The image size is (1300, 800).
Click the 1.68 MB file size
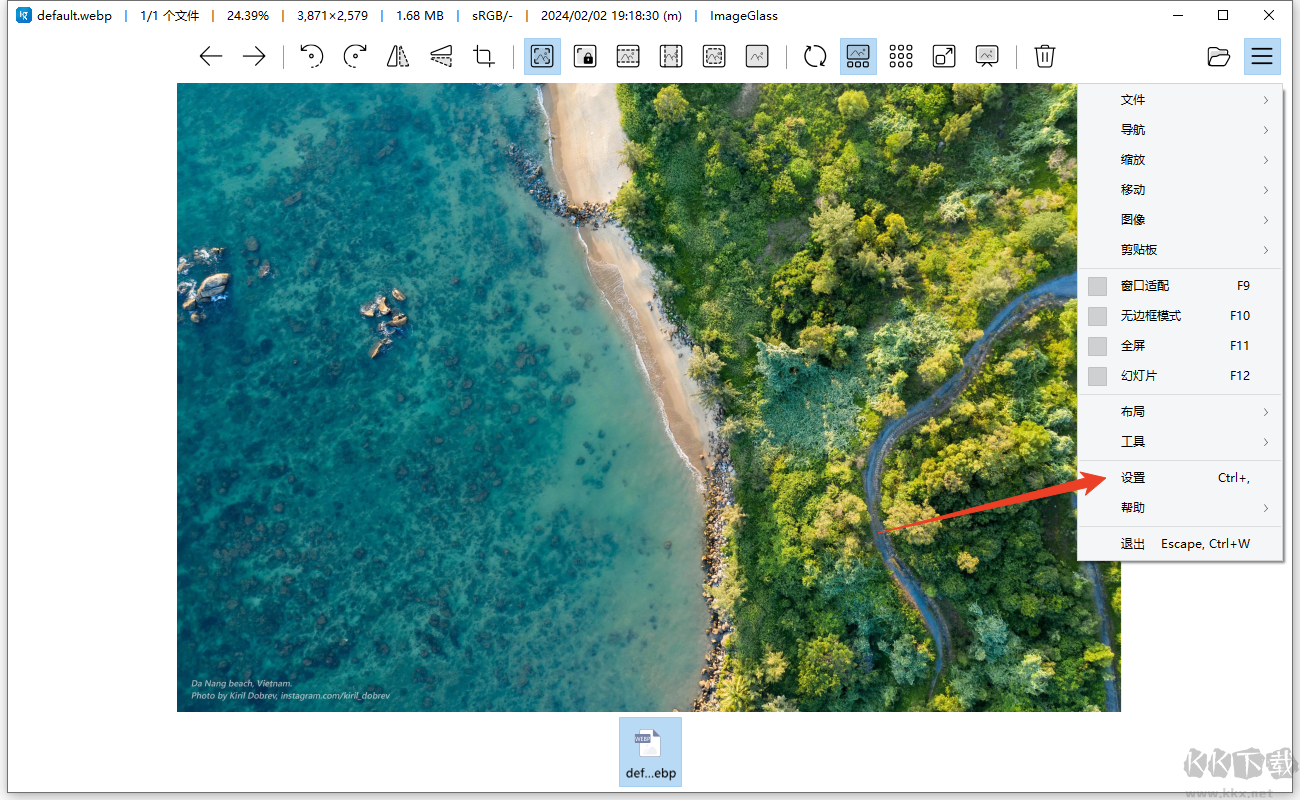coord(420,16)
